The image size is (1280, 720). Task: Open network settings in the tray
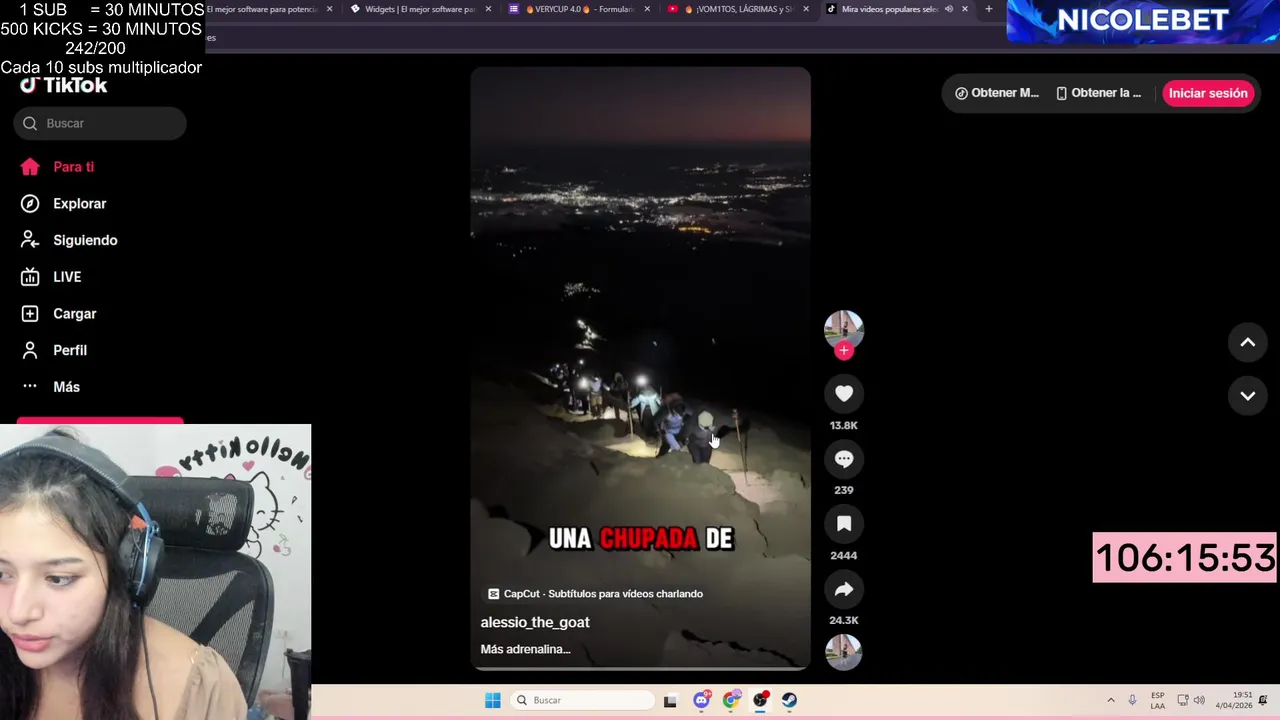point(1183,700)
